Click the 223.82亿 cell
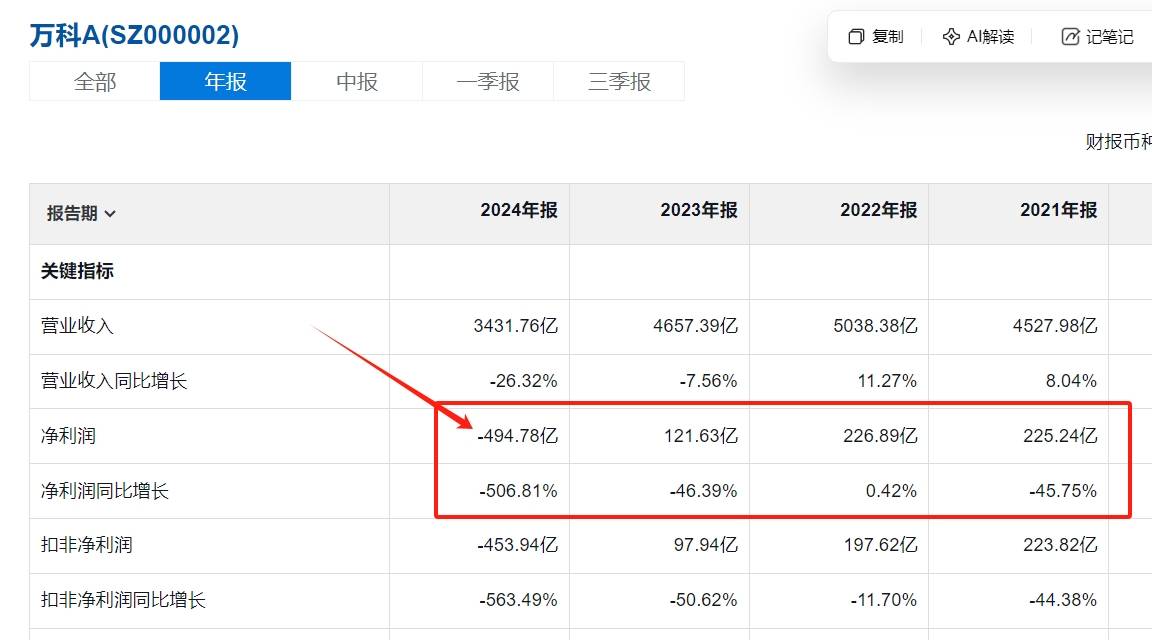Viewport: 1152px width, 640px height. [x=1061, y=545]
